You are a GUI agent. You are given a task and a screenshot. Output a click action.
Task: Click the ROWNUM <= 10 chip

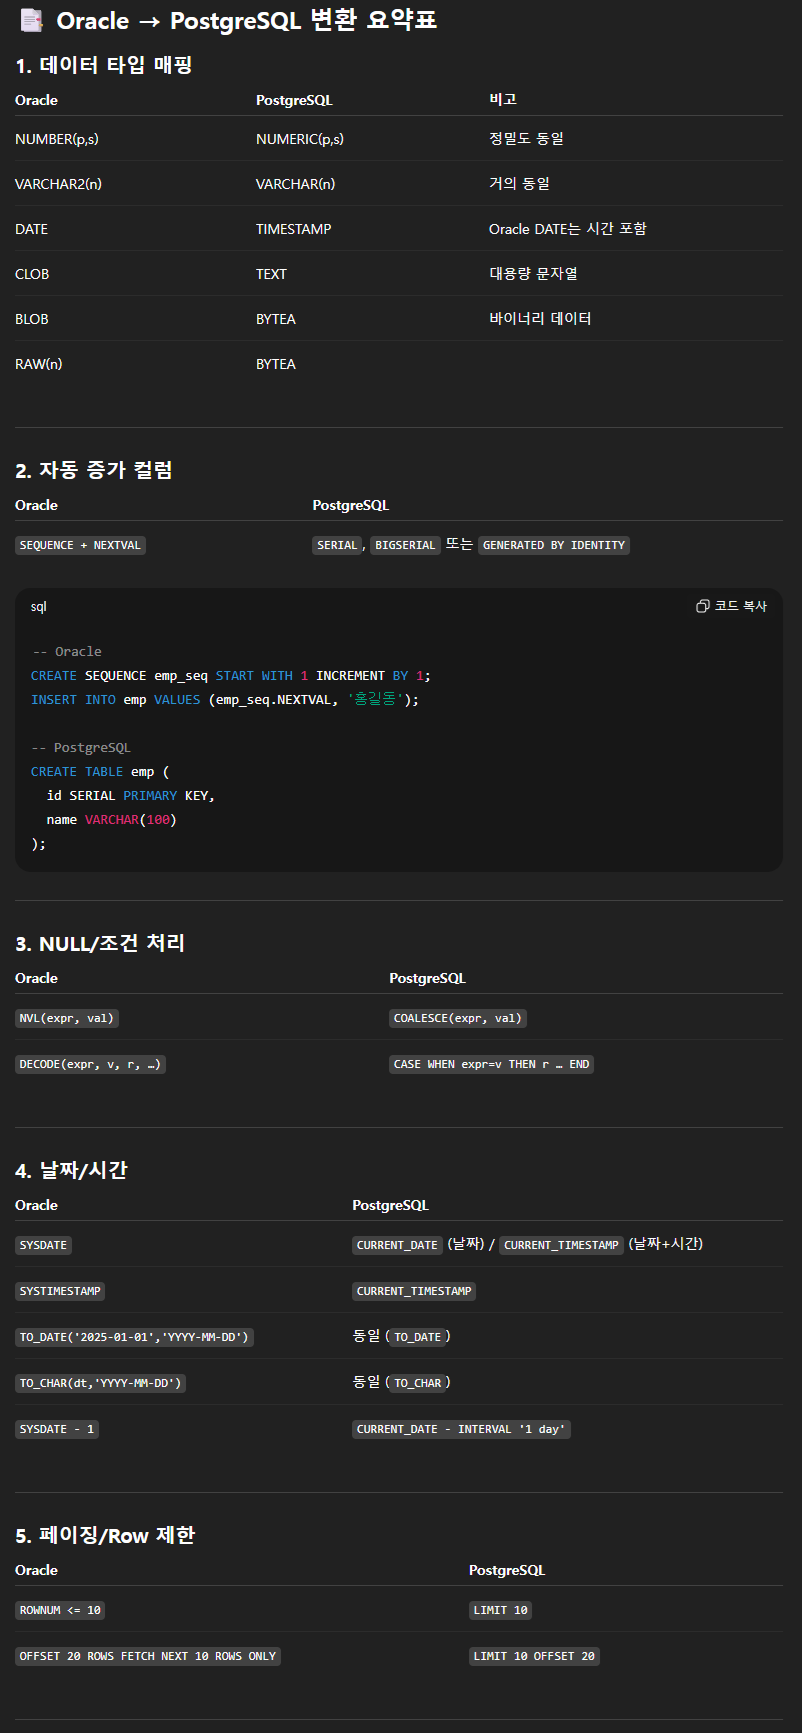(x=60, y=1610)
